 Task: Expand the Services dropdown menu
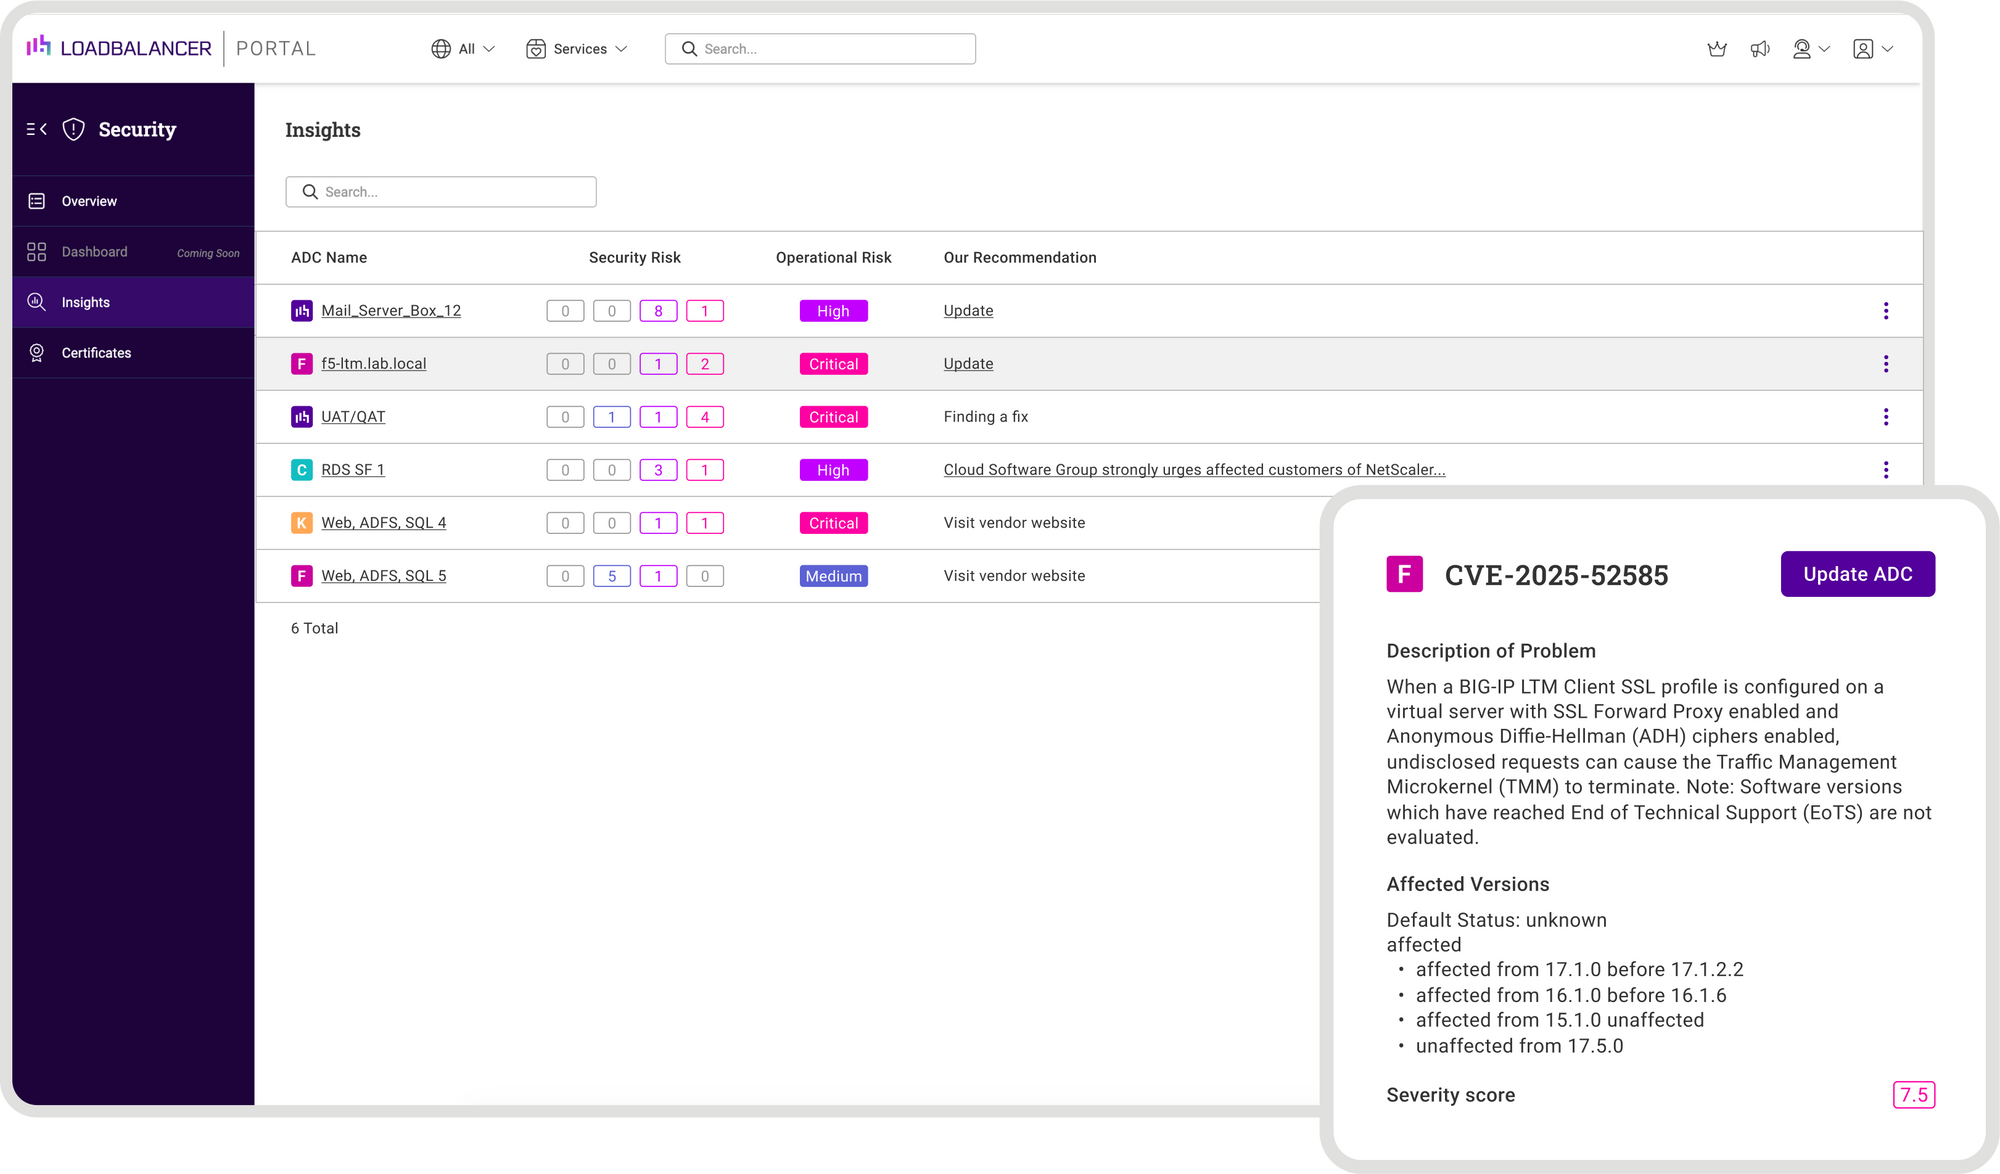point(577,49)
